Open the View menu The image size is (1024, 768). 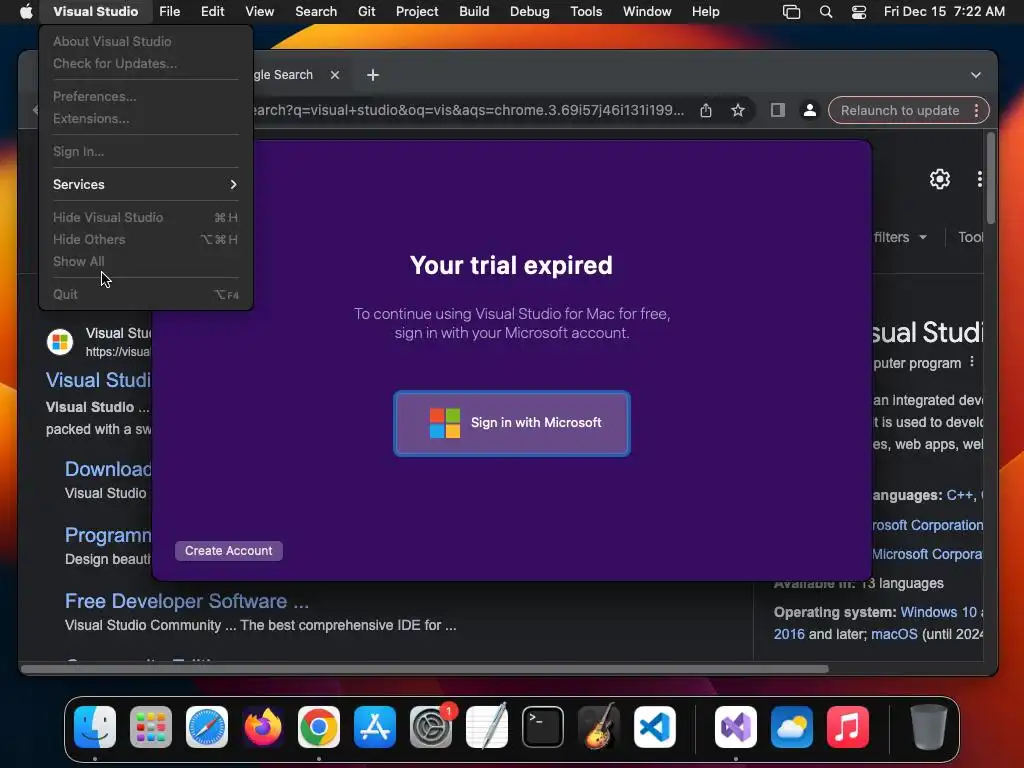click(259, 11)
